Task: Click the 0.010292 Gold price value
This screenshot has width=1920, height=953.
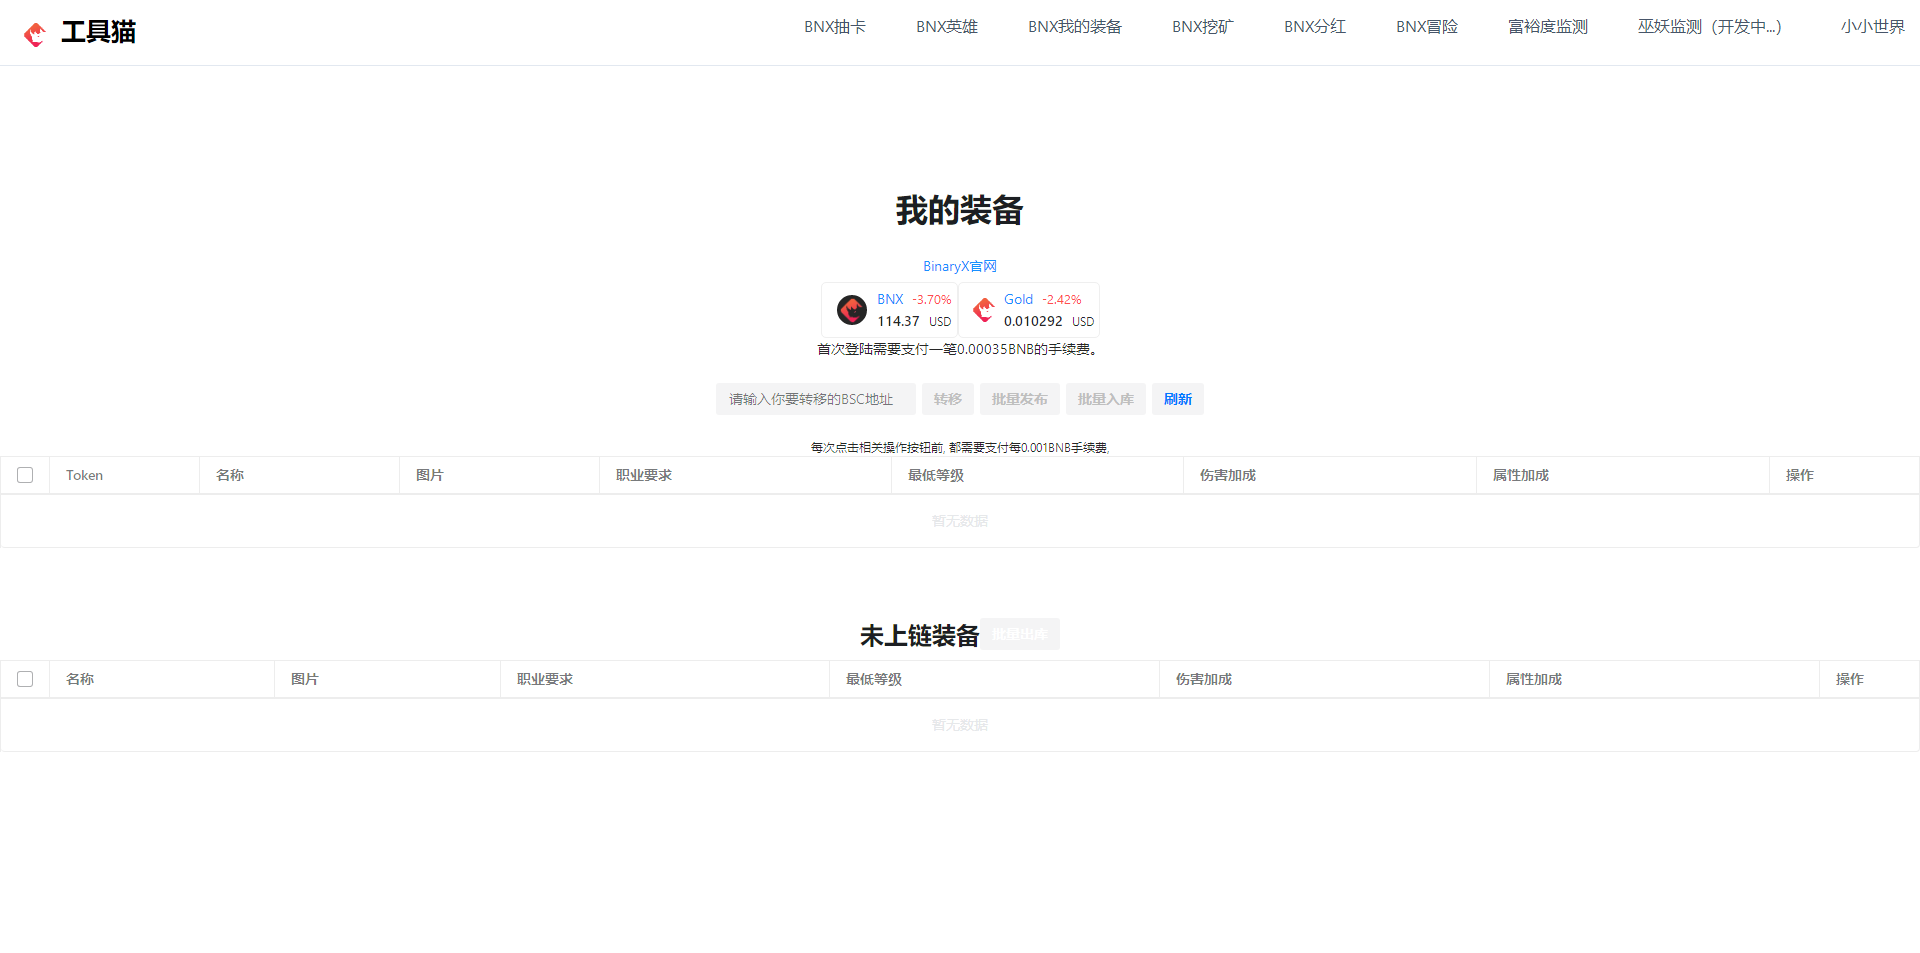Action: pyautogui.click(x=1033, y=321)
